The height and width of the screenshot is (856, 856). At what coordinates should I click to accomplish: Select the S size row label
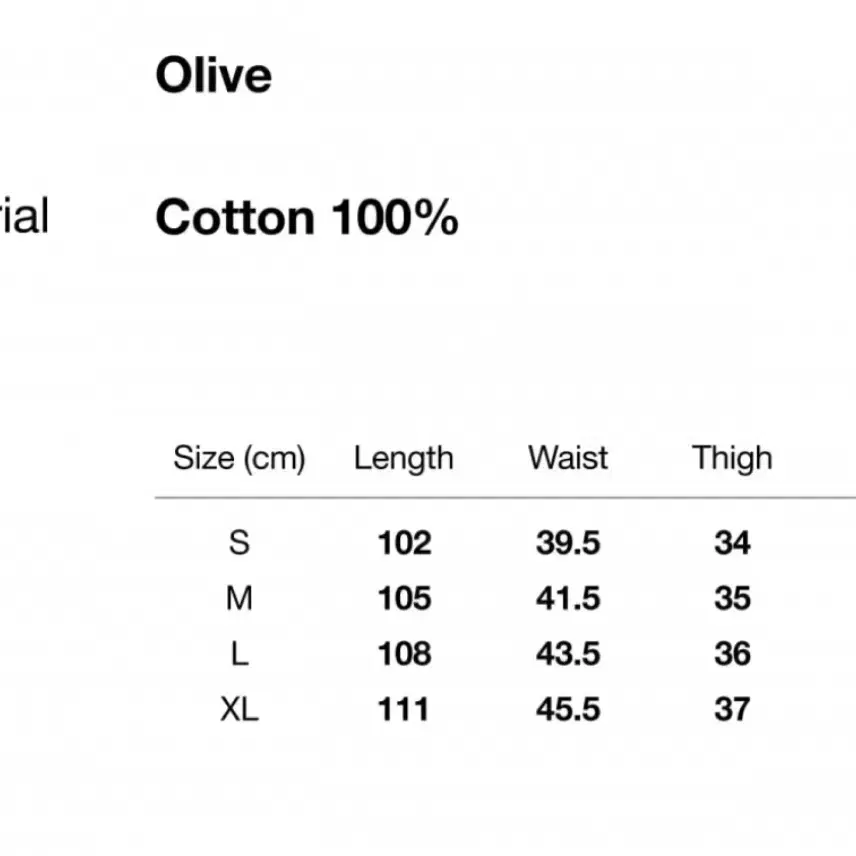click(239, 543)
